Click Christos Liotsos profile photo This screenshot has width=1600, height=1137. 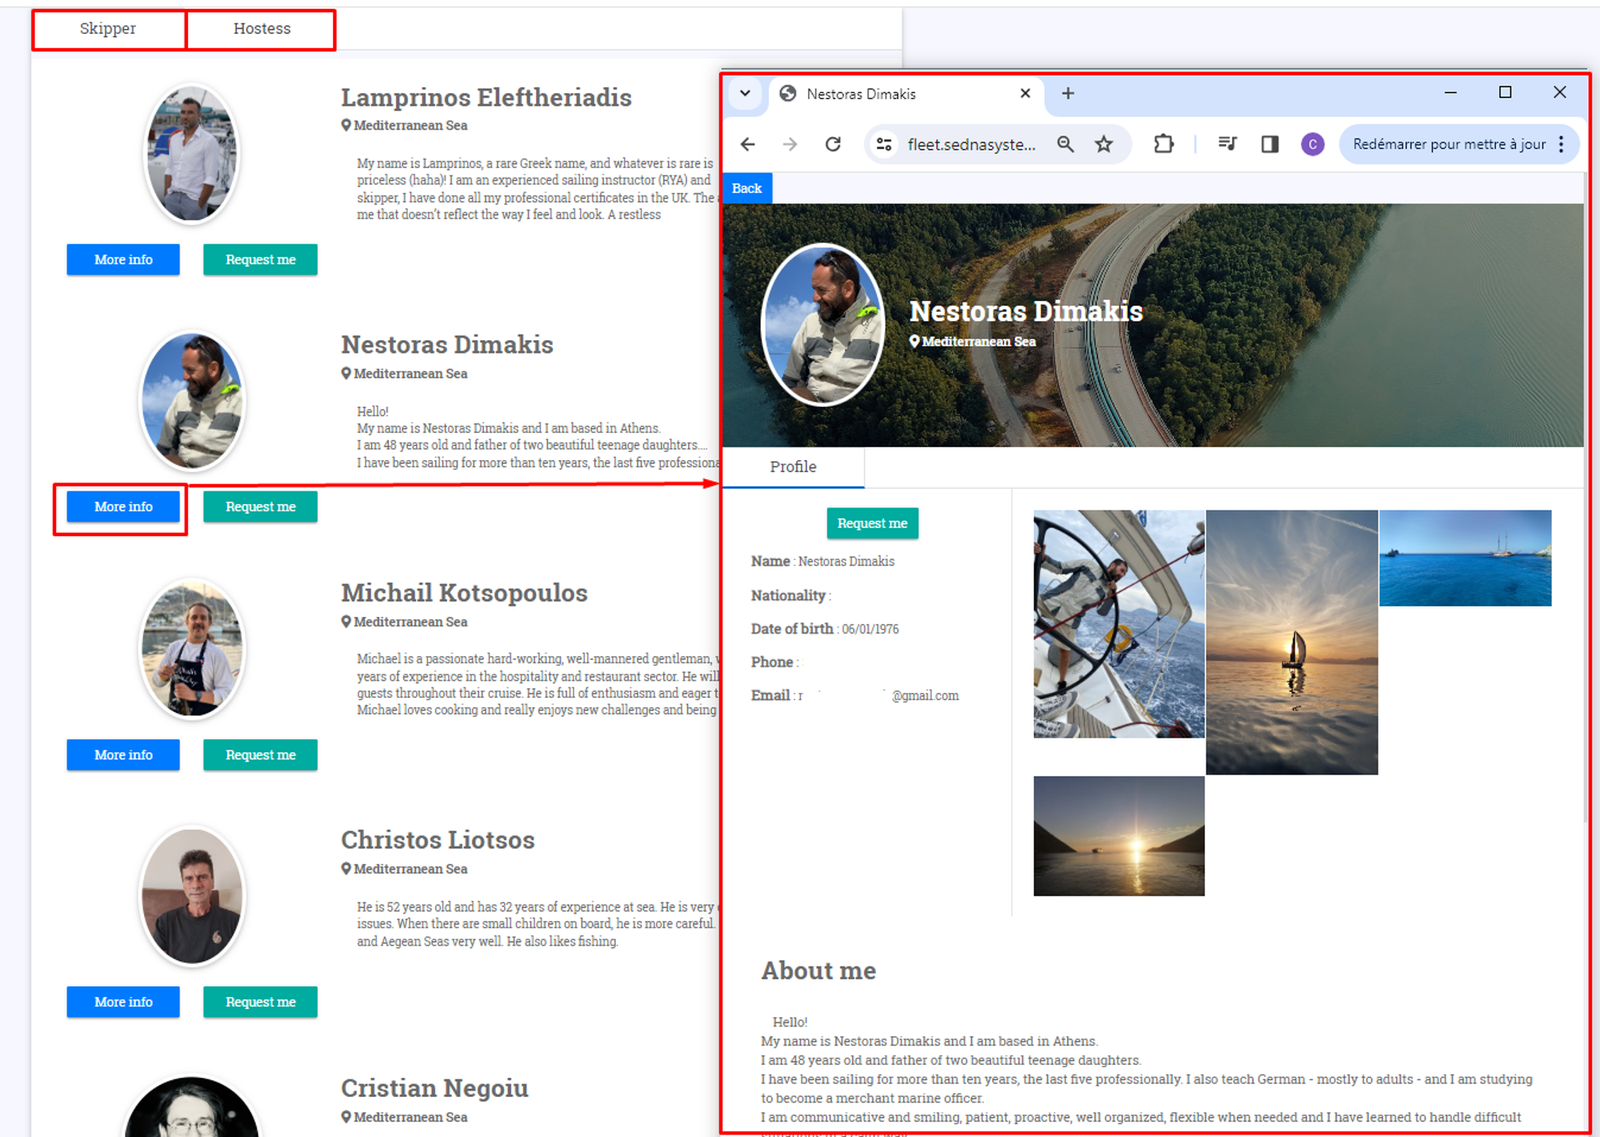(191, 896)
